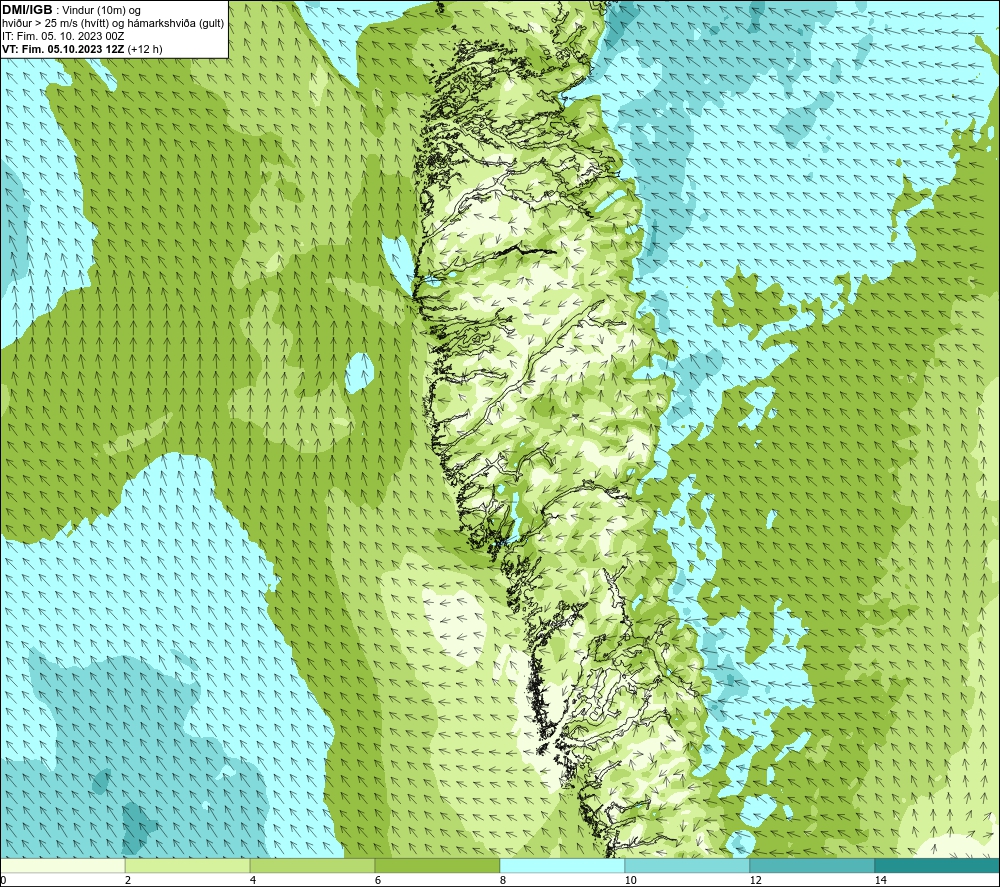Click the 'Vindur (10m) og' text

click(x=102, y=11)
